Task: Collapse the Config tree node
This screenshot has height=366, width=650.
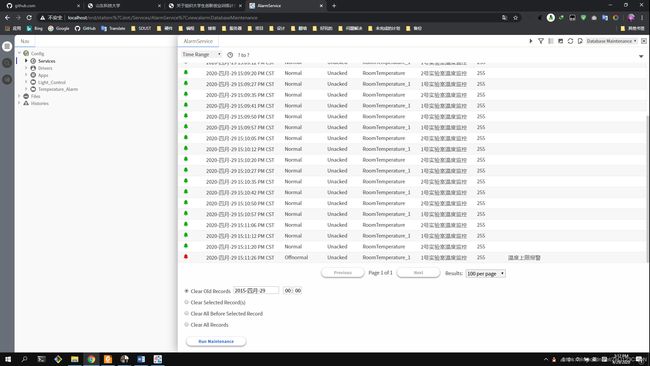Action: pos(19,53)
